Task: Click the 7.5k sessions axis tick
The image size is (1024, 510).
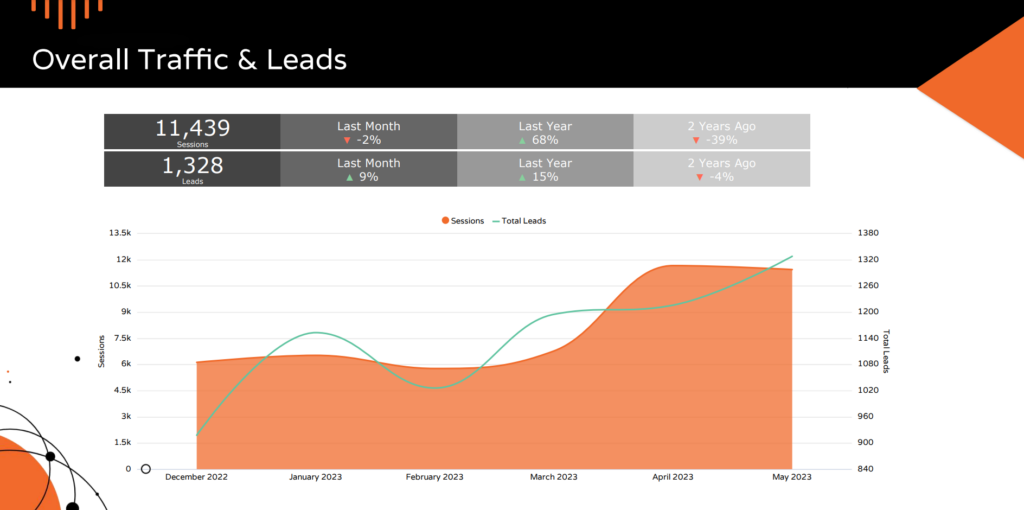Action: click(x=121, y=338)
